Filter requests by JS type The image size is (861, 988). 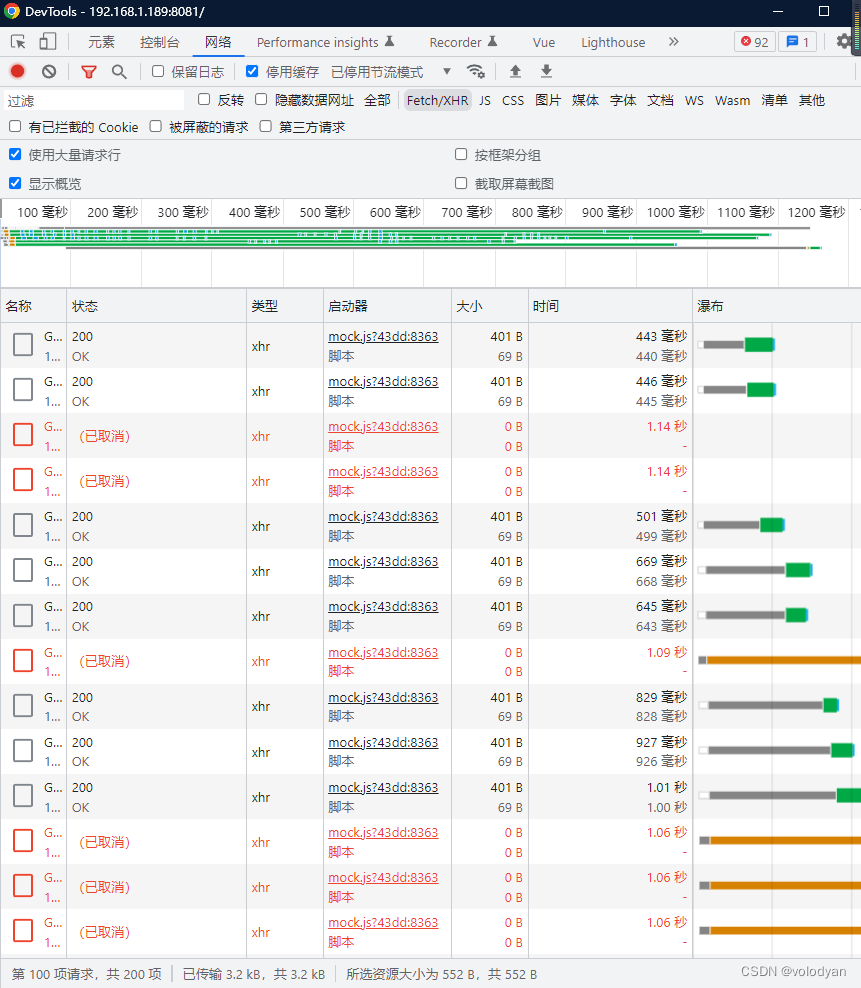tap(485, 100)
